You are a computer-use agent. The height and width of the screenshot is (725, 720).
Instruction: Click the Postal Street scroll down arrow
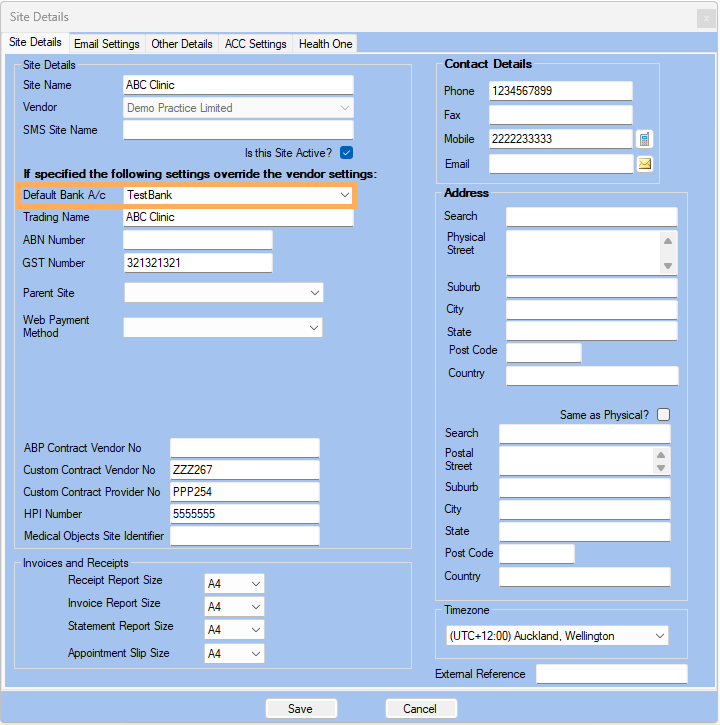(x=661, y=468)
